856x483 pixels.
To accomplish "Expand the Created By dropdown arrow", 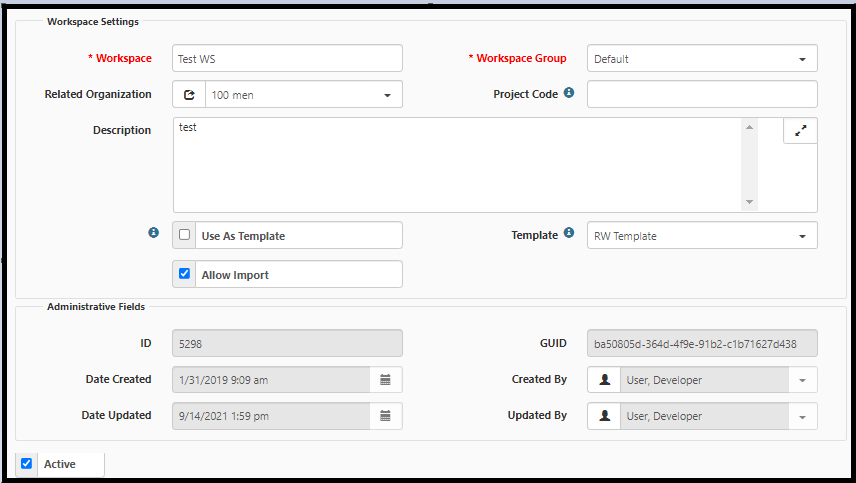I will pos(802,380).
